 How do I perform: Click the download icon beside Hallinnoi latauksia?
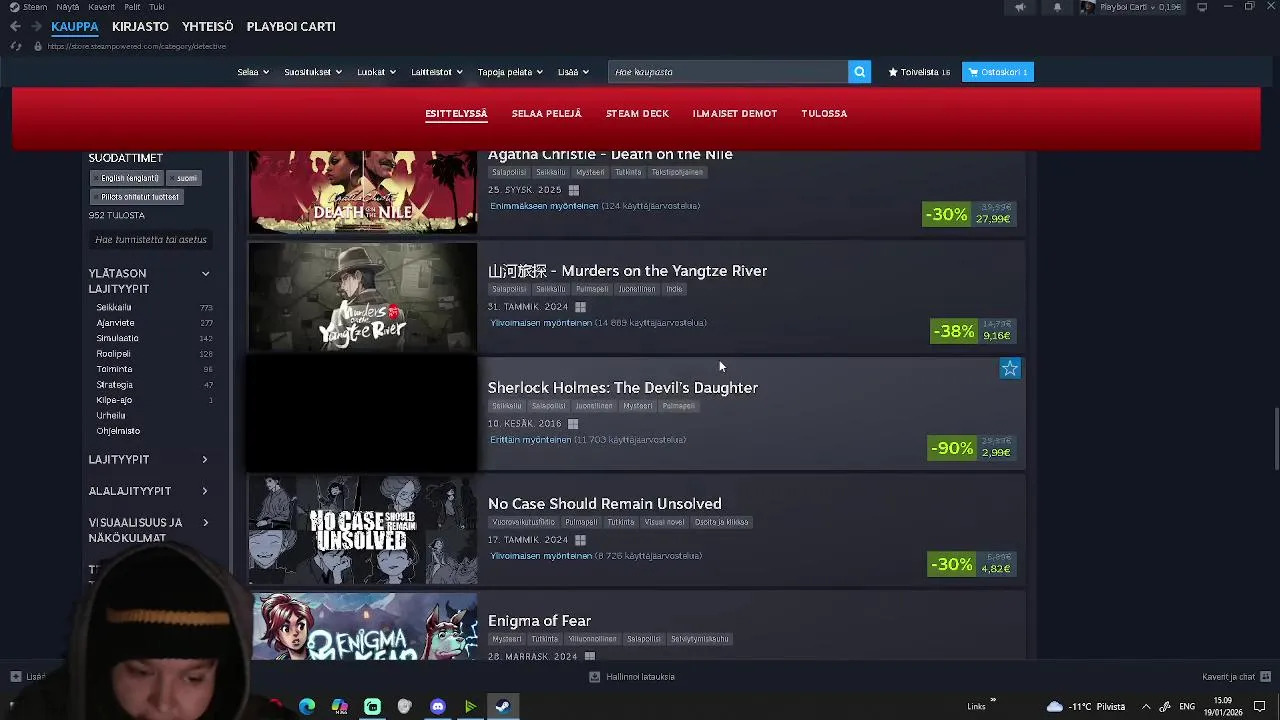coord(595,677)
